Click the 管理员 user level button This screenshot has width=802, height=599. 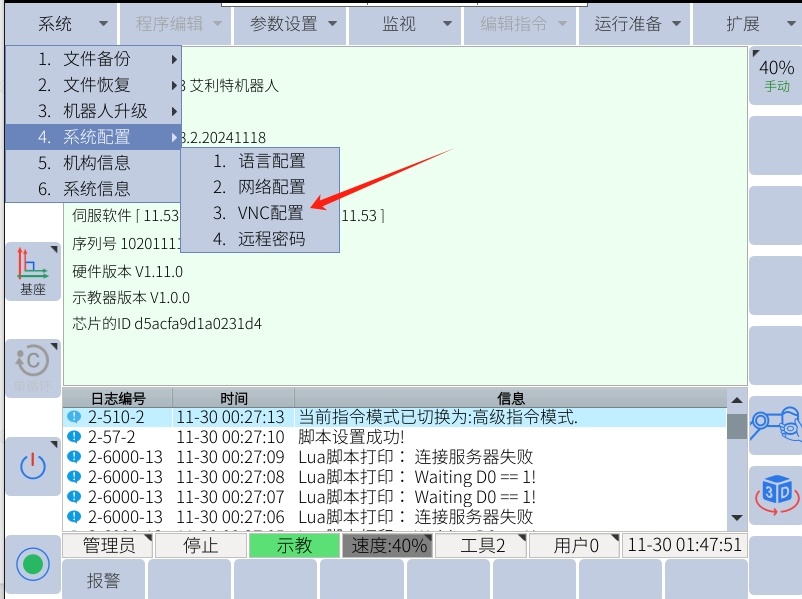(108, 546)
